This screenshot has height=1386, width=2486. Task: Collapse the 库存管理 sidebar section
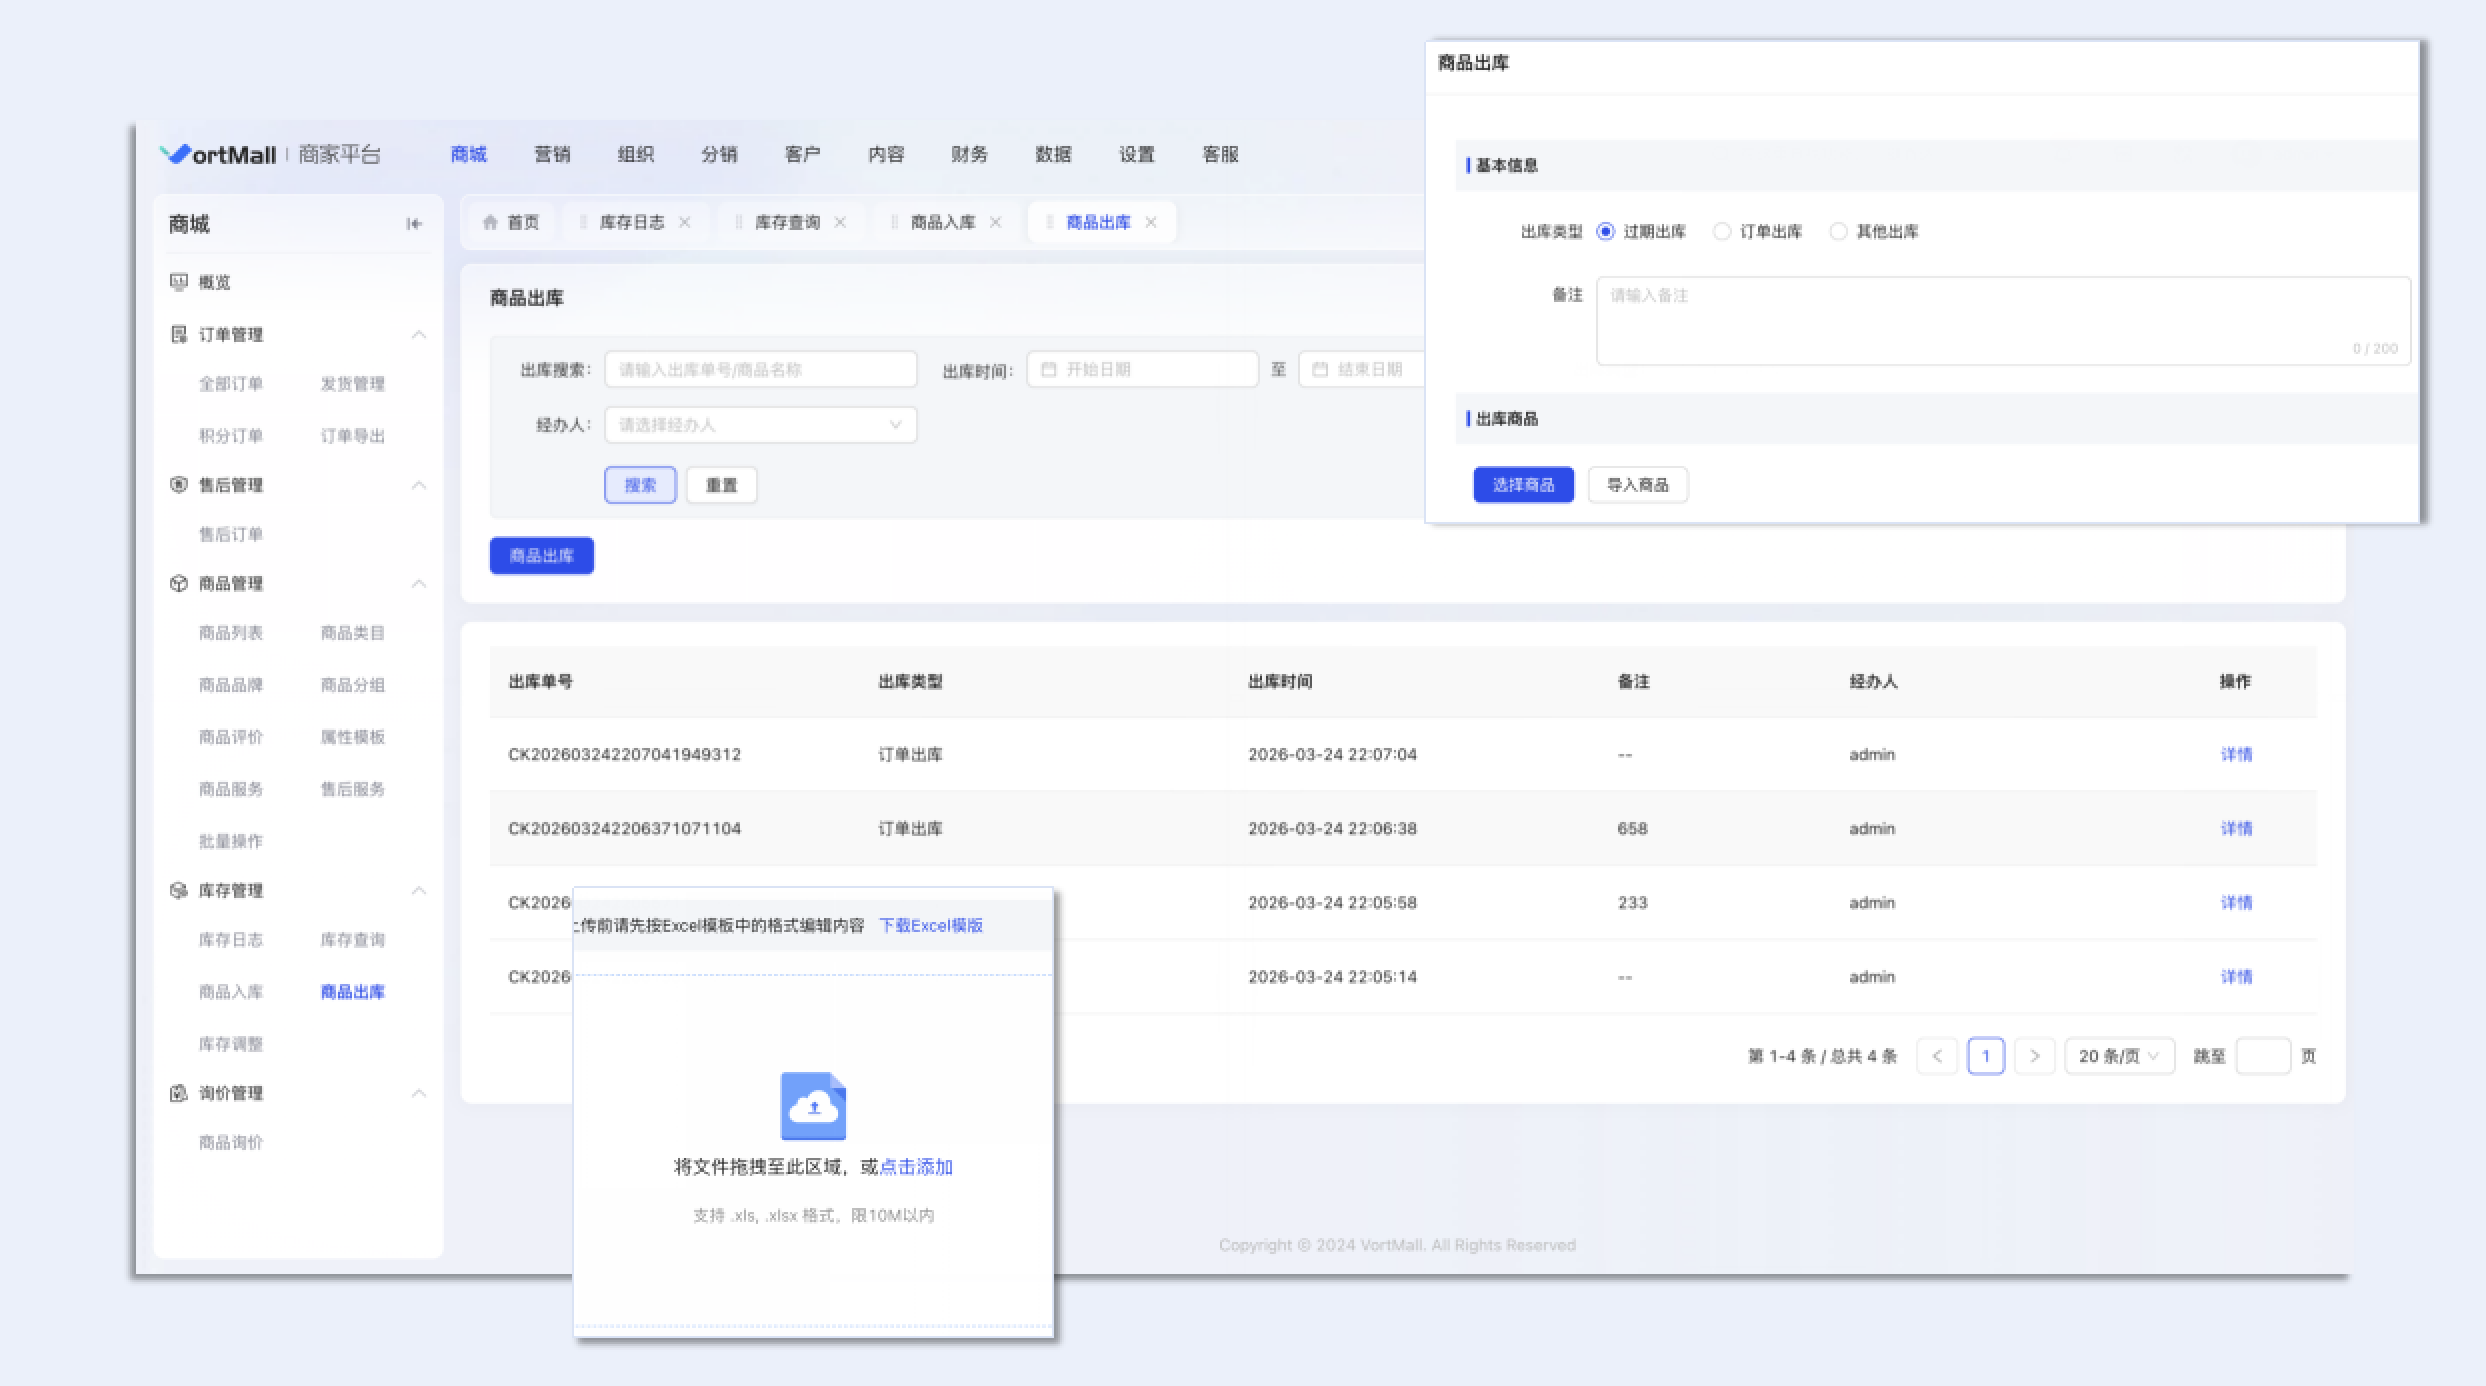[x=419, y=890]
